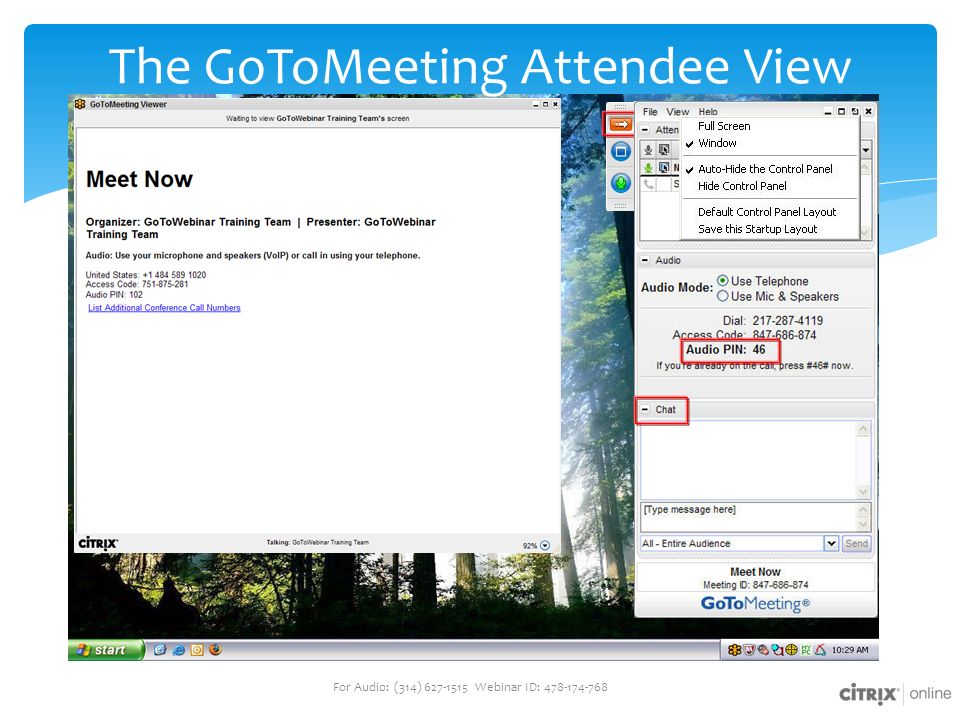Click inside the chat log area
Viewport: 960px width, 720px height.
(x=748, y=460)
